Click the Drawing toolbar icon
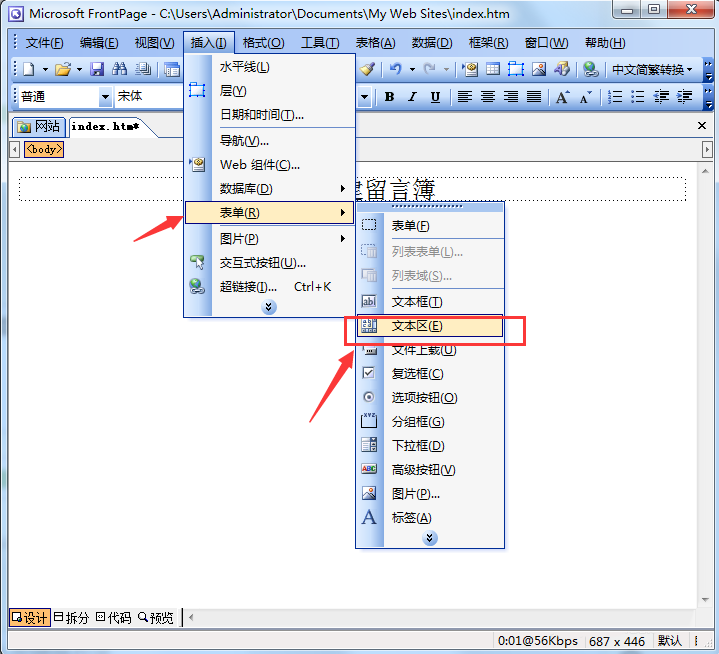This screenshot has width=719, height=654. click(x=562, y=69)
